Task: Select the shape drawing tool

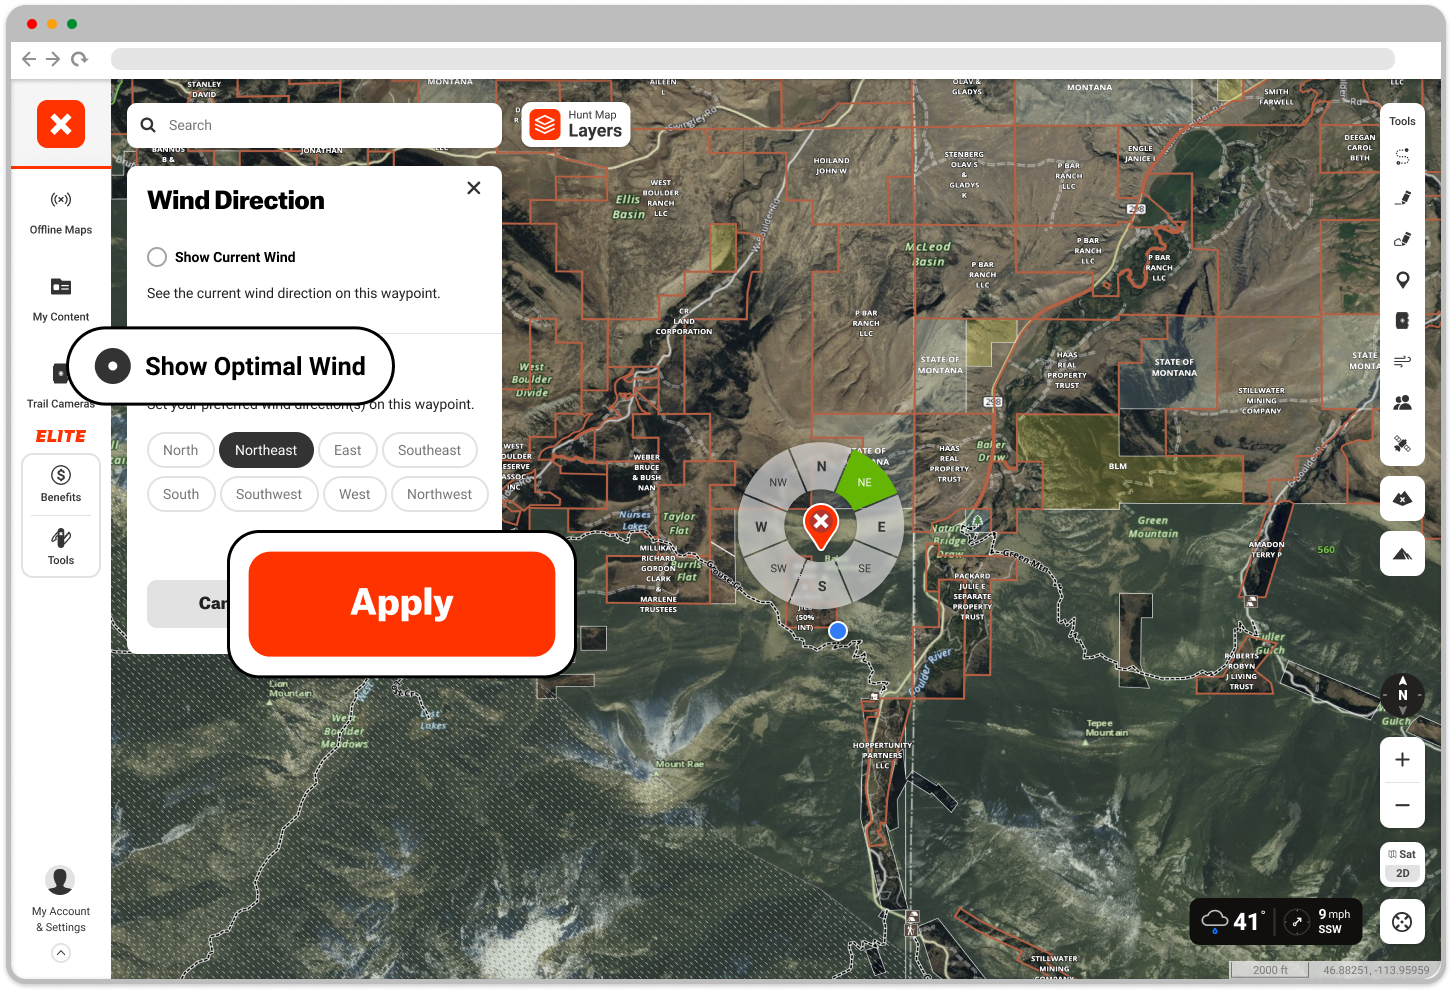Action: (1402, 240)
